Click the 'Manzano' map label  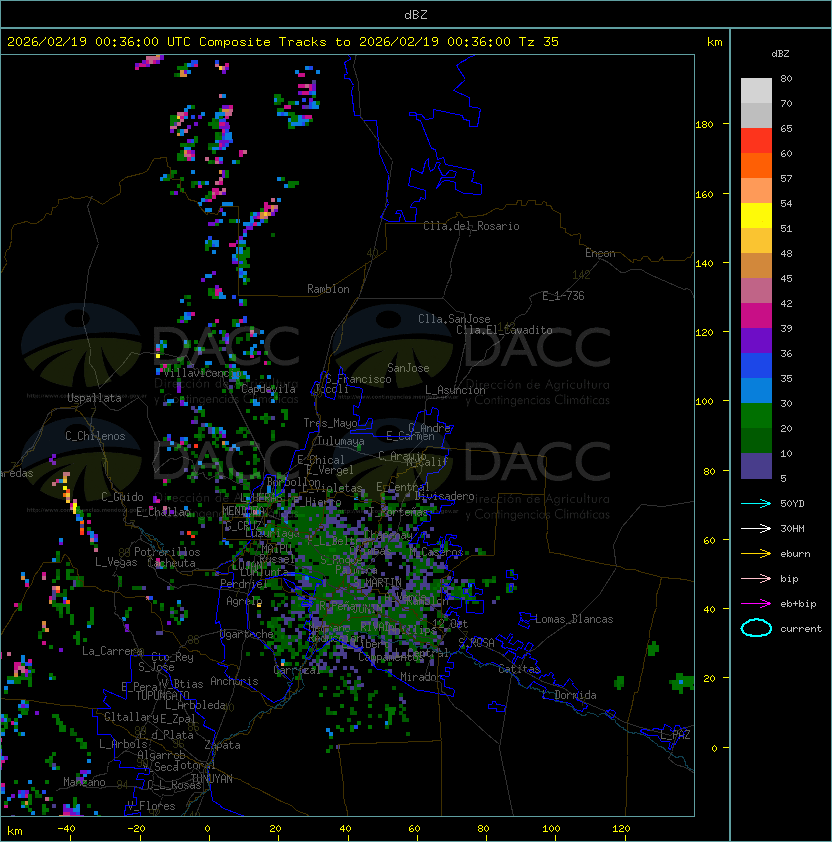point(84,782)
